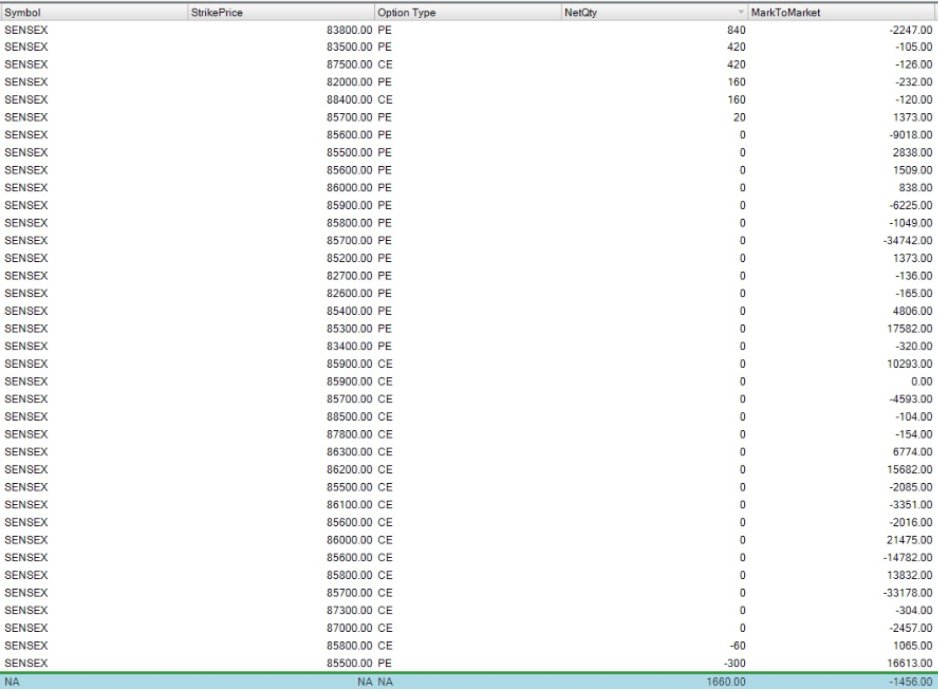The height and width of the screenshot is (692, 938).
Task: Select the NetQty value 840
Action: [736, 30]
